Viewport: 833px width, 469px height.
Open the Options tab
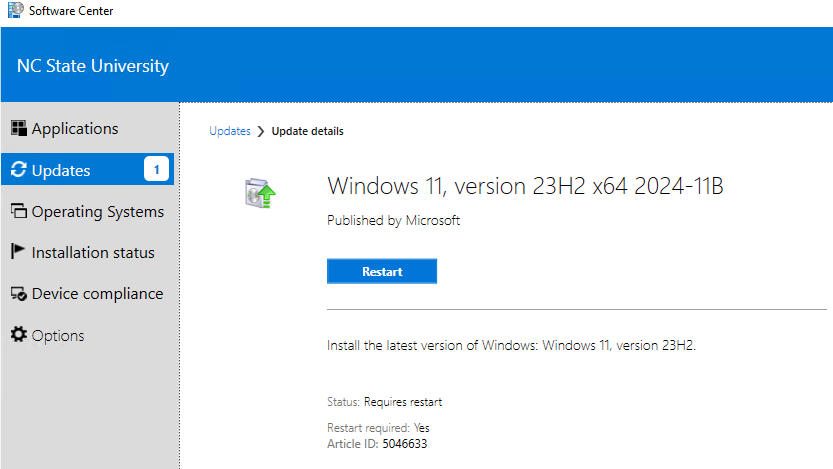pyautogui.click(x=58, y=336)
